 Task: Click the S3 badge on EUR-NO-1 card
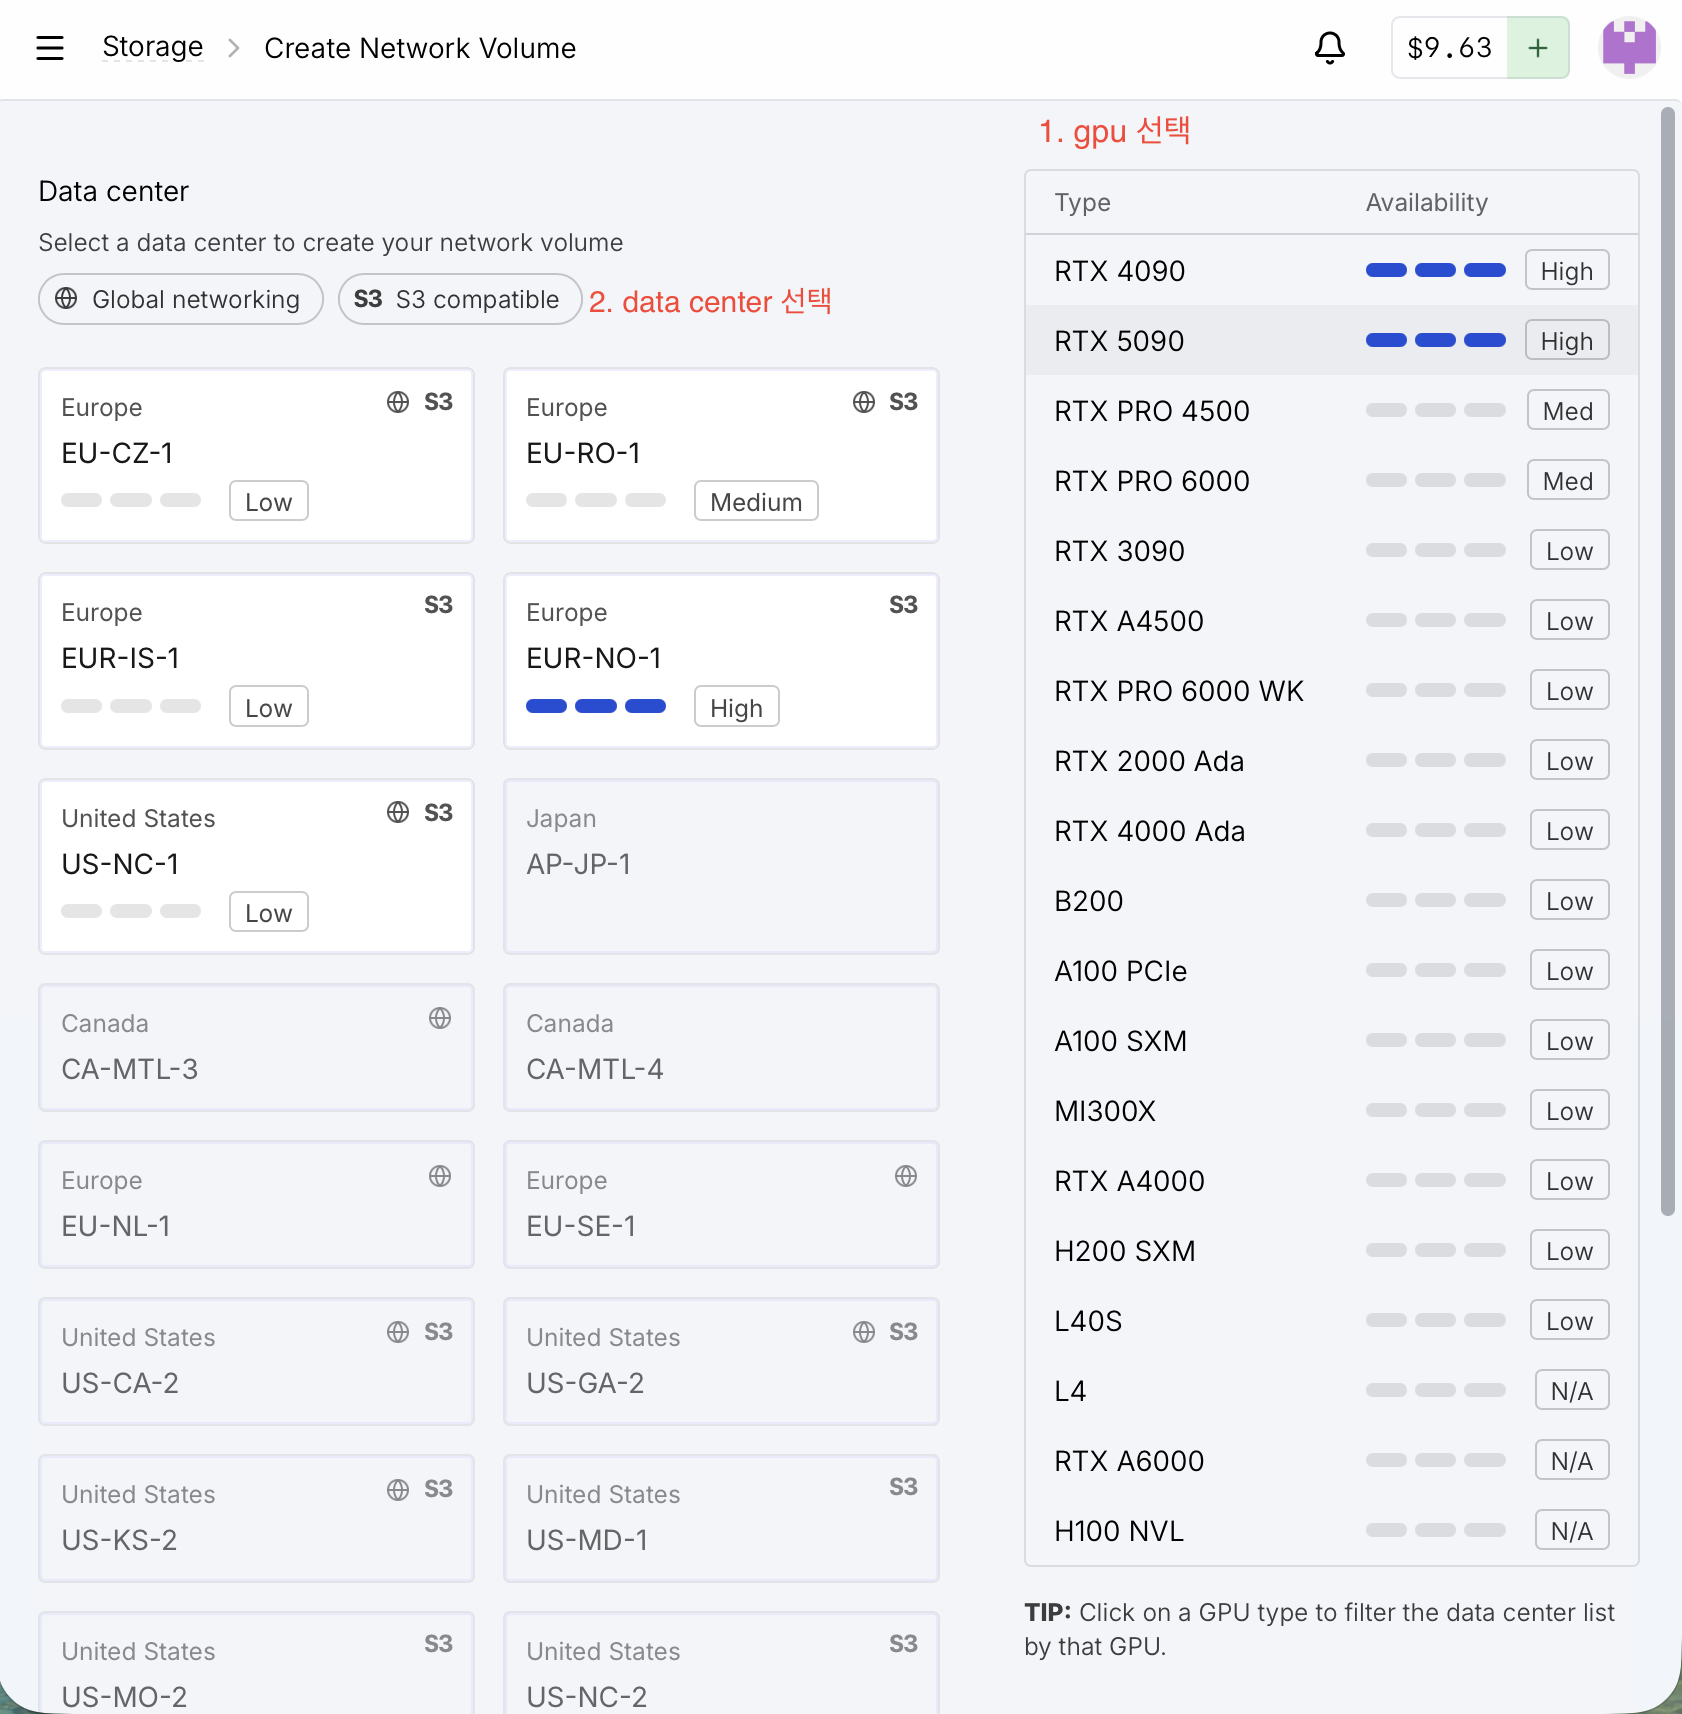(x=903, y=605)
